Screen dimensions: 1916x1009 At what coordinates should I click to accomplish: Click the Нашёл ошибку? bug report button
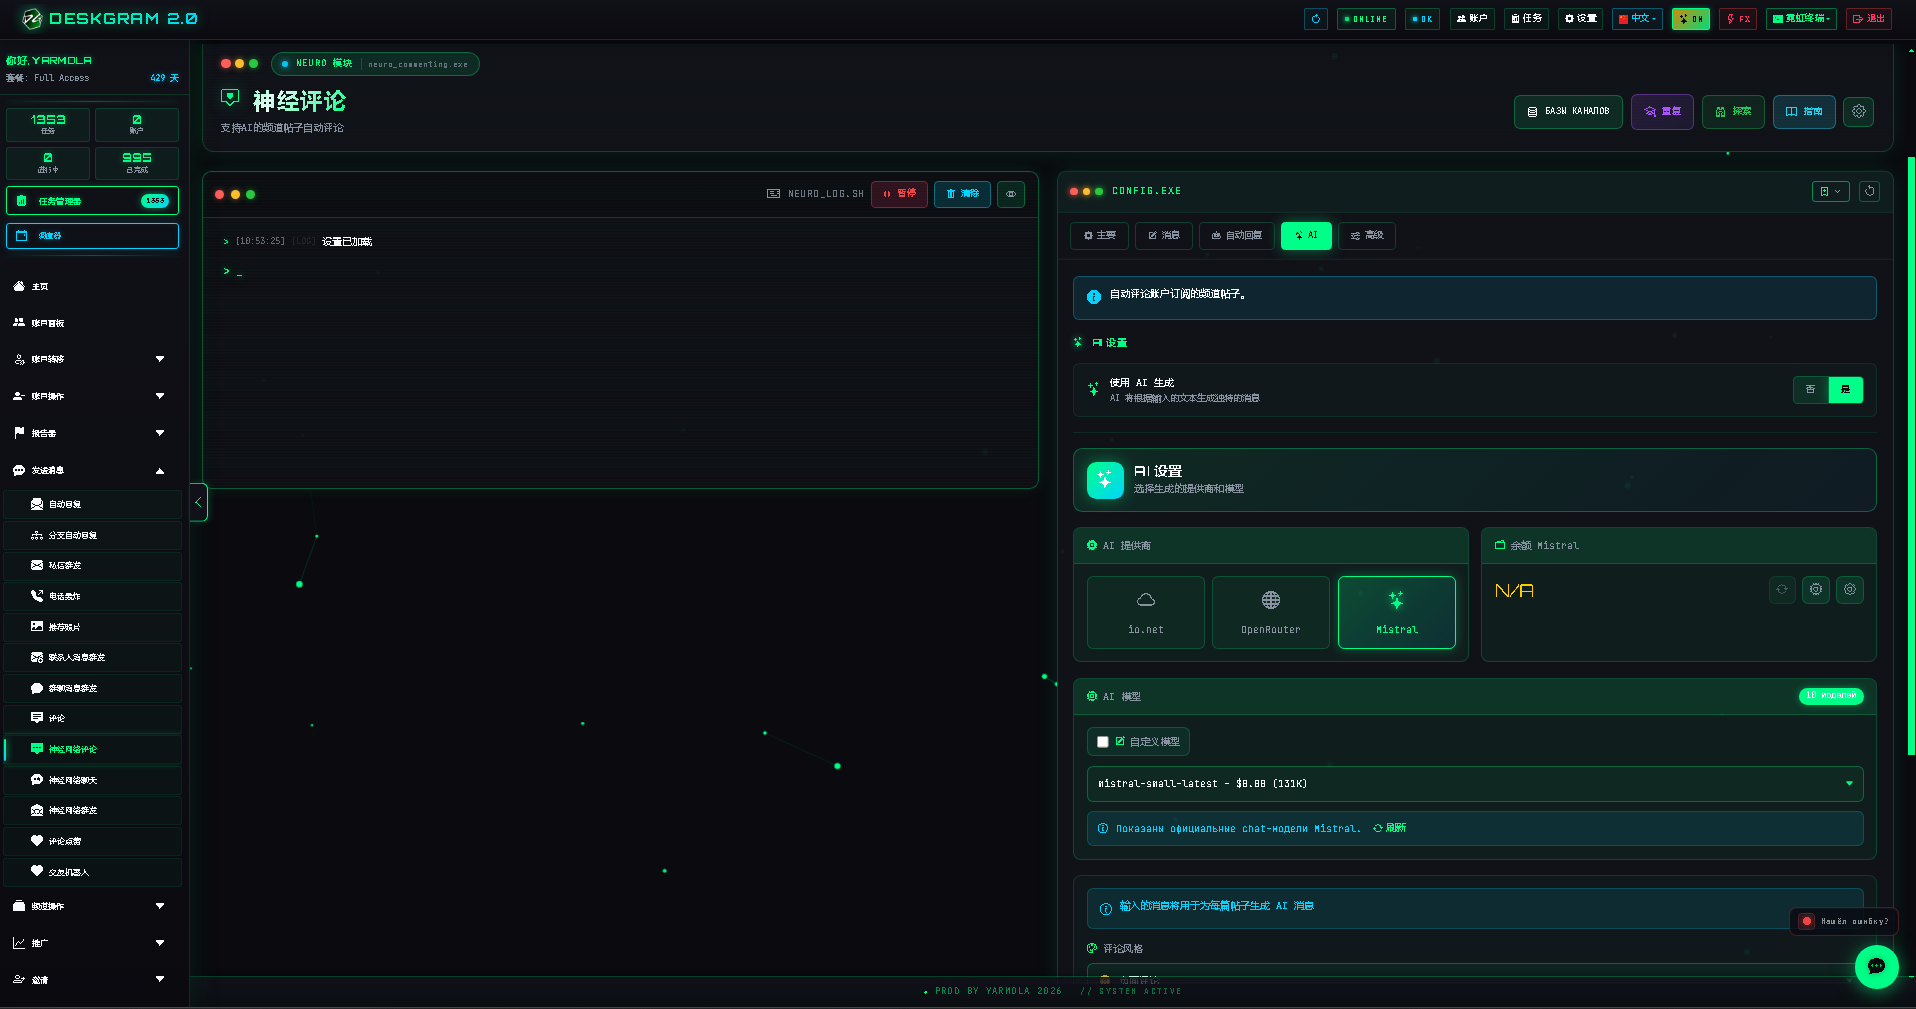[1844, 921]
